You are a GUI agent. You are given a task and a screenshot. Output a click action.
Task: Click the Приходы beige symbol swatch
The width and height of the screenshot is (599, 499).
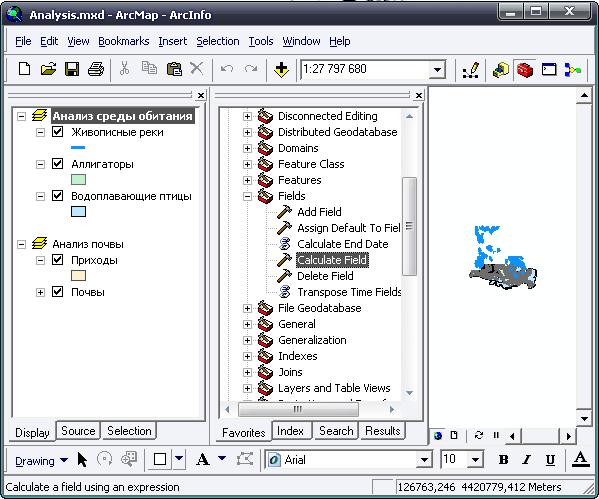(78, 275)
